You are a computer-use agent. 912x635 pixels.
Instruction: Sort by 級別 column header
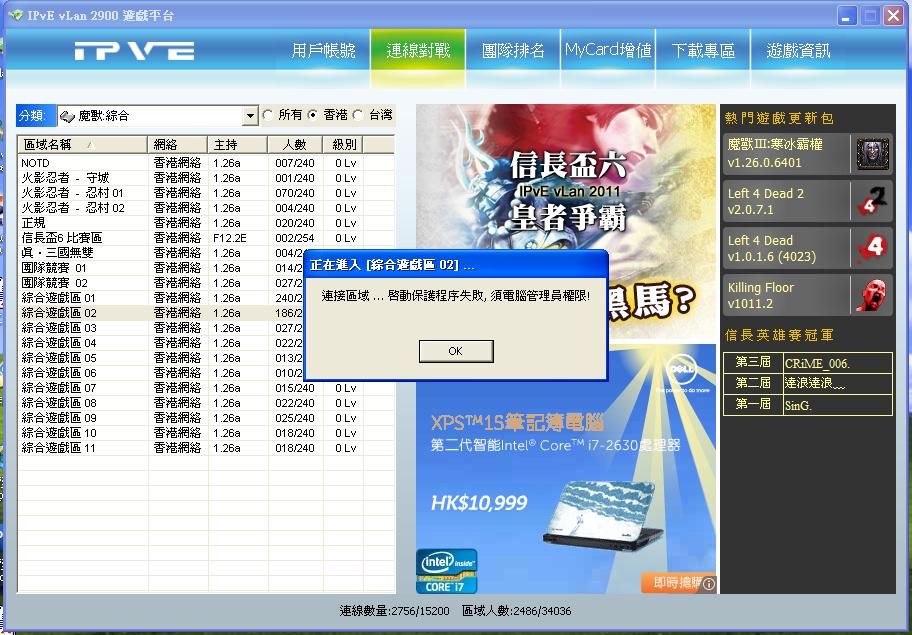(343, 145)
